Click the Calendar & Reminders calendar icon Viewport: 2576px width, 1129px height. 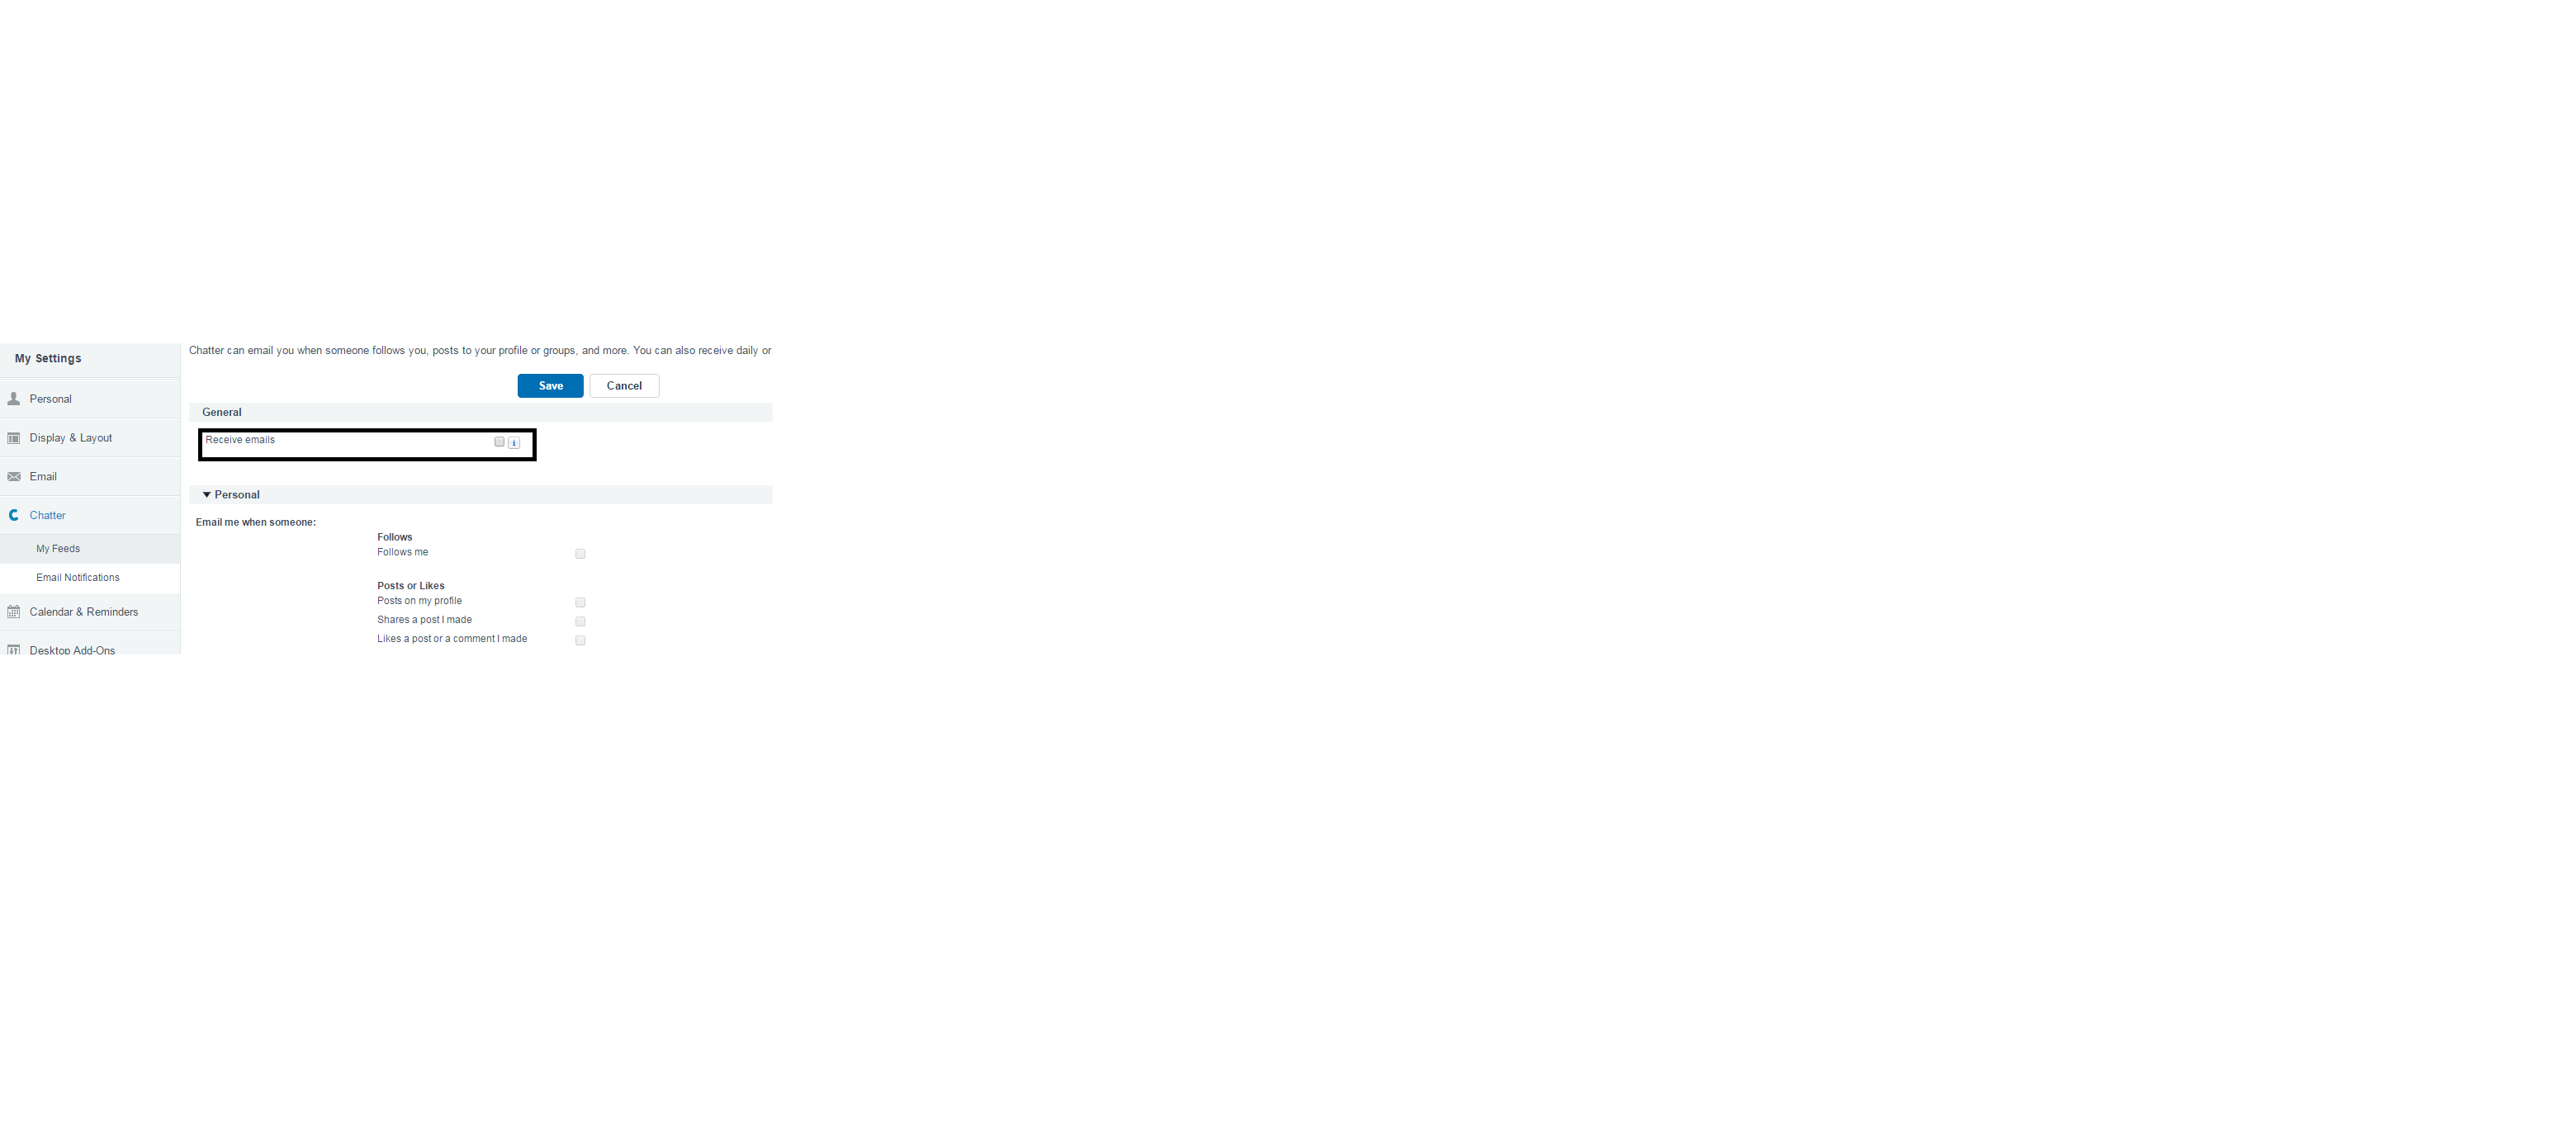click(x=14, y=612)
